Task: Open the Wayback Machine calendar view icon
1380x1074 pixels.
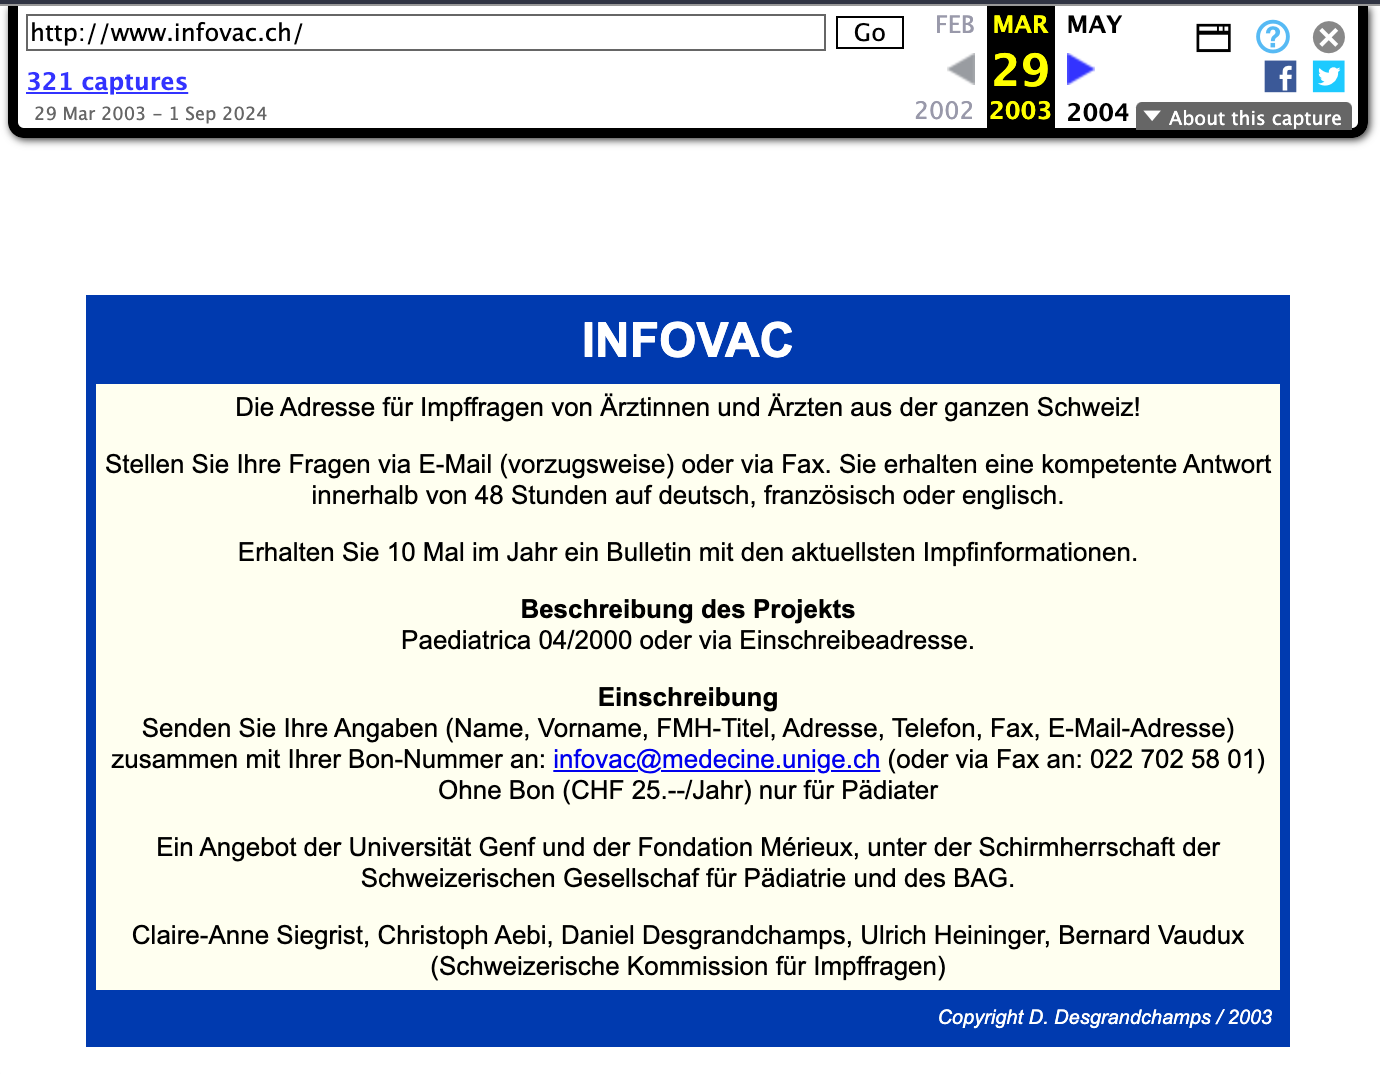Action: (1213, 37)
